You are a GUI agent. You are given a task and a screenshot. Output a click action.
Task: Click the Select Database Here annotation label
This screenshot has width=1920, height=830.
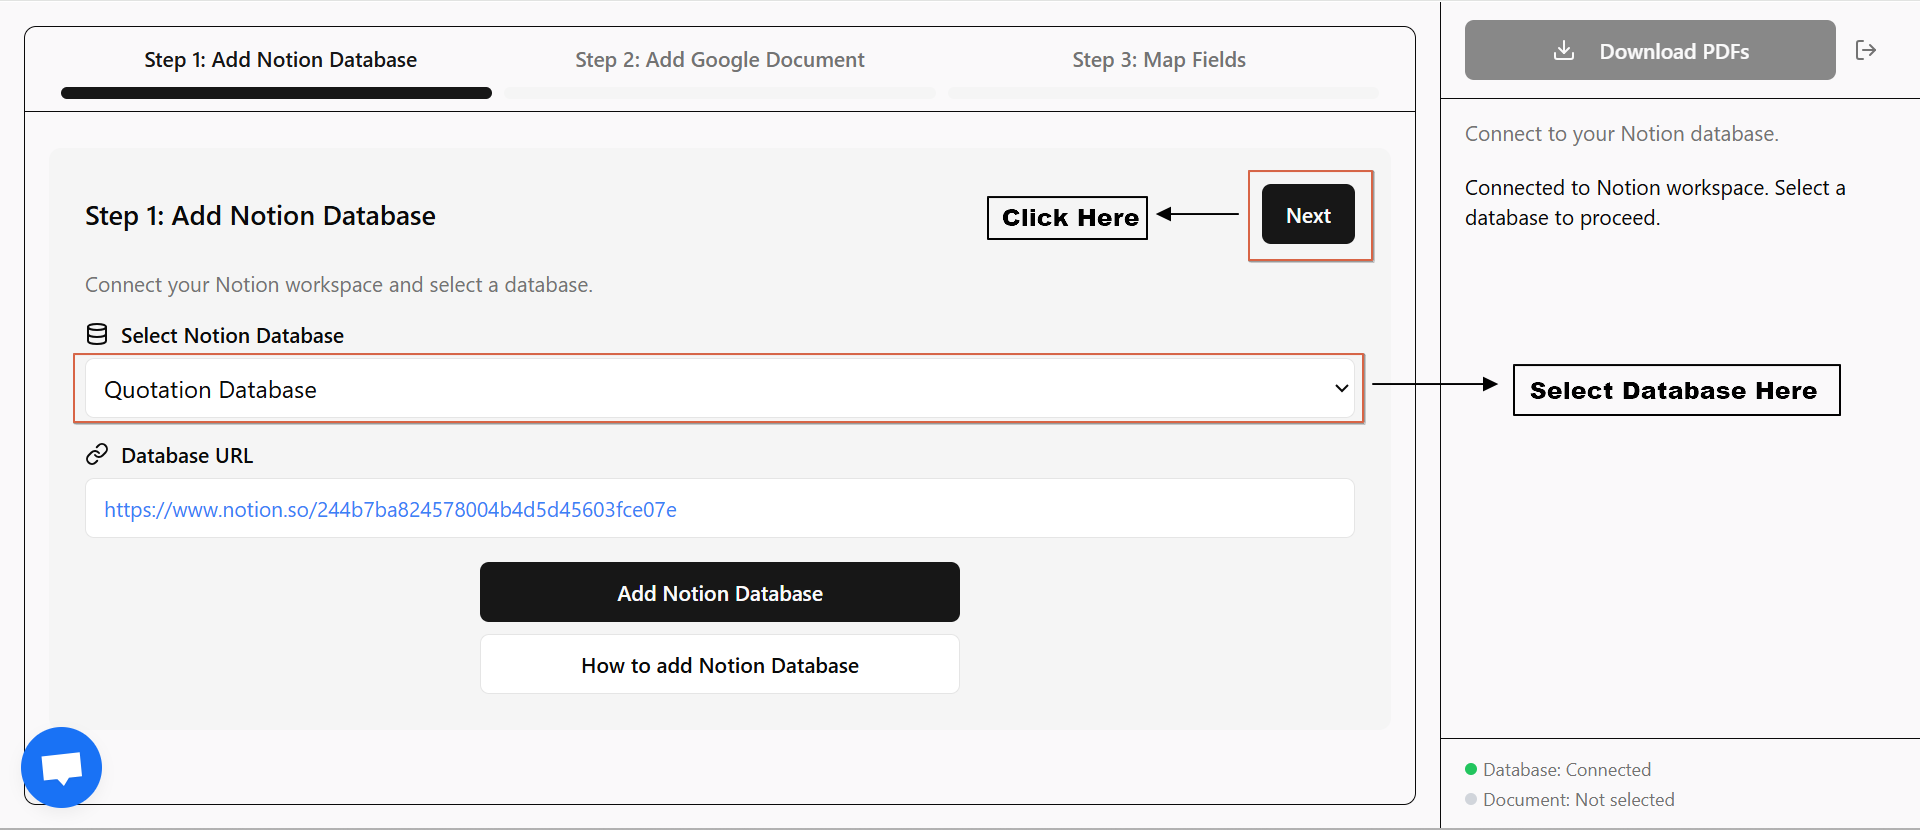tap(1675, 390)
